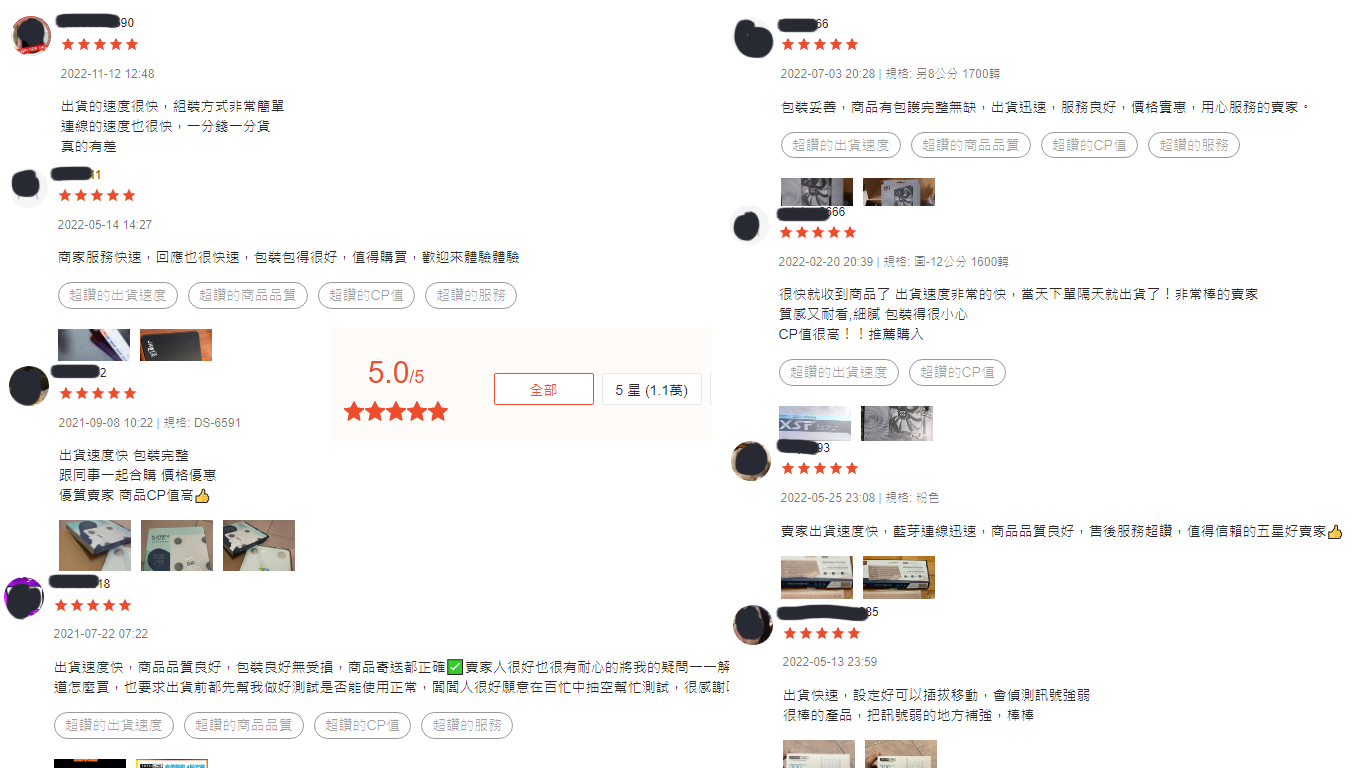
Task: Click avatar of reviewer dated 2022-05-14
Action: pos(29,187)
